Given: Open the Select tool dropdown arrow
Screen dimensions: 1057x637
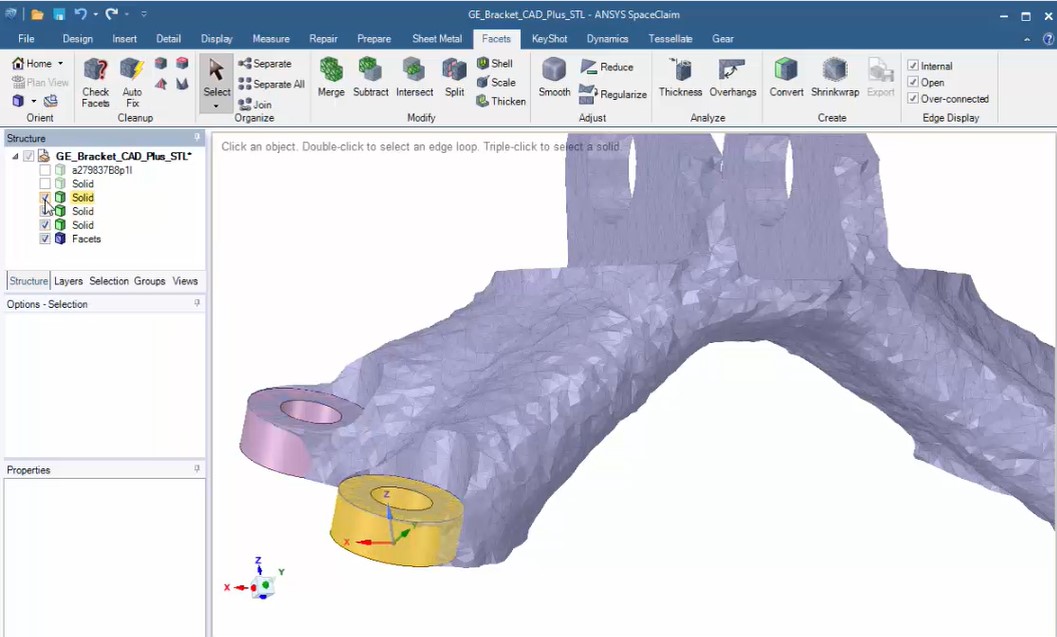Looking at the screenshot, I should [216, 106].
